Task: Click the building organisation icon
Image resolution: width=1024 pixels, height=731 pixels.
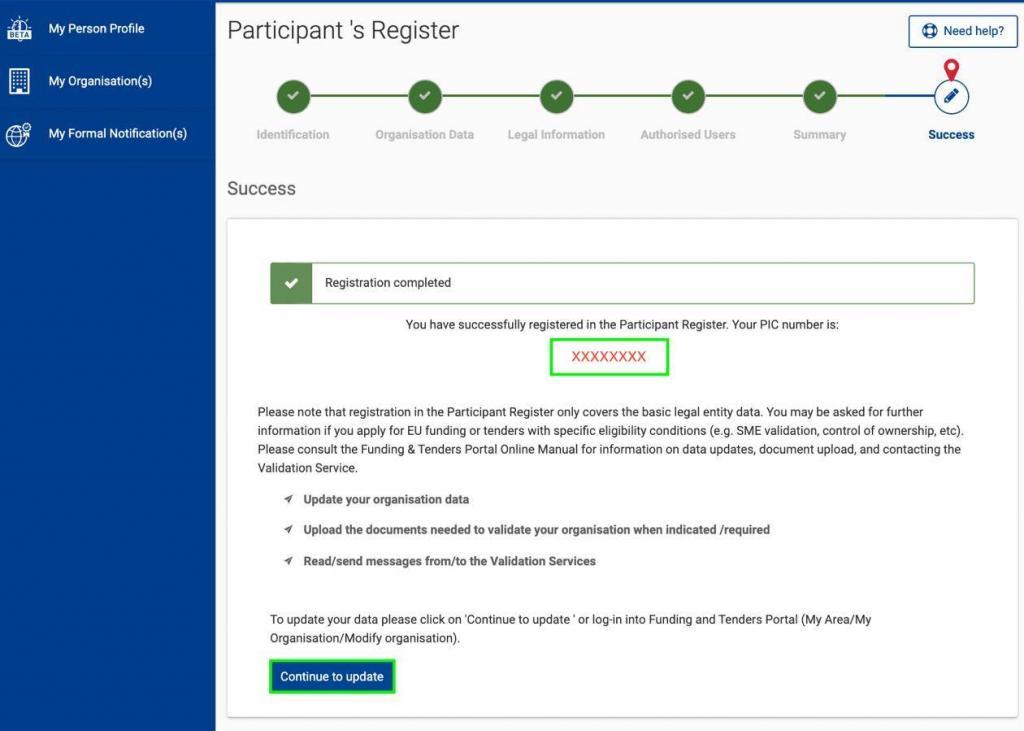Action: pos(19,81)
